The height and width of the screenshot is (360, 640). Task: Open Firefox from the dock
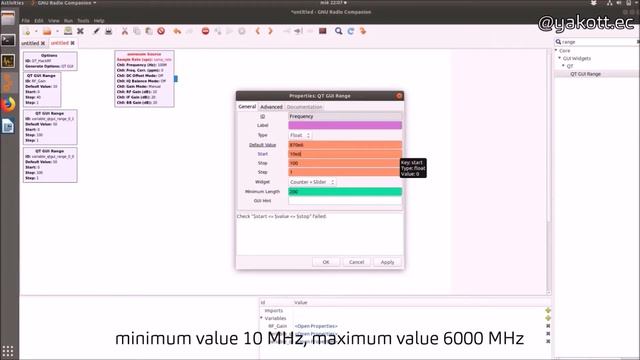point(8,104)
